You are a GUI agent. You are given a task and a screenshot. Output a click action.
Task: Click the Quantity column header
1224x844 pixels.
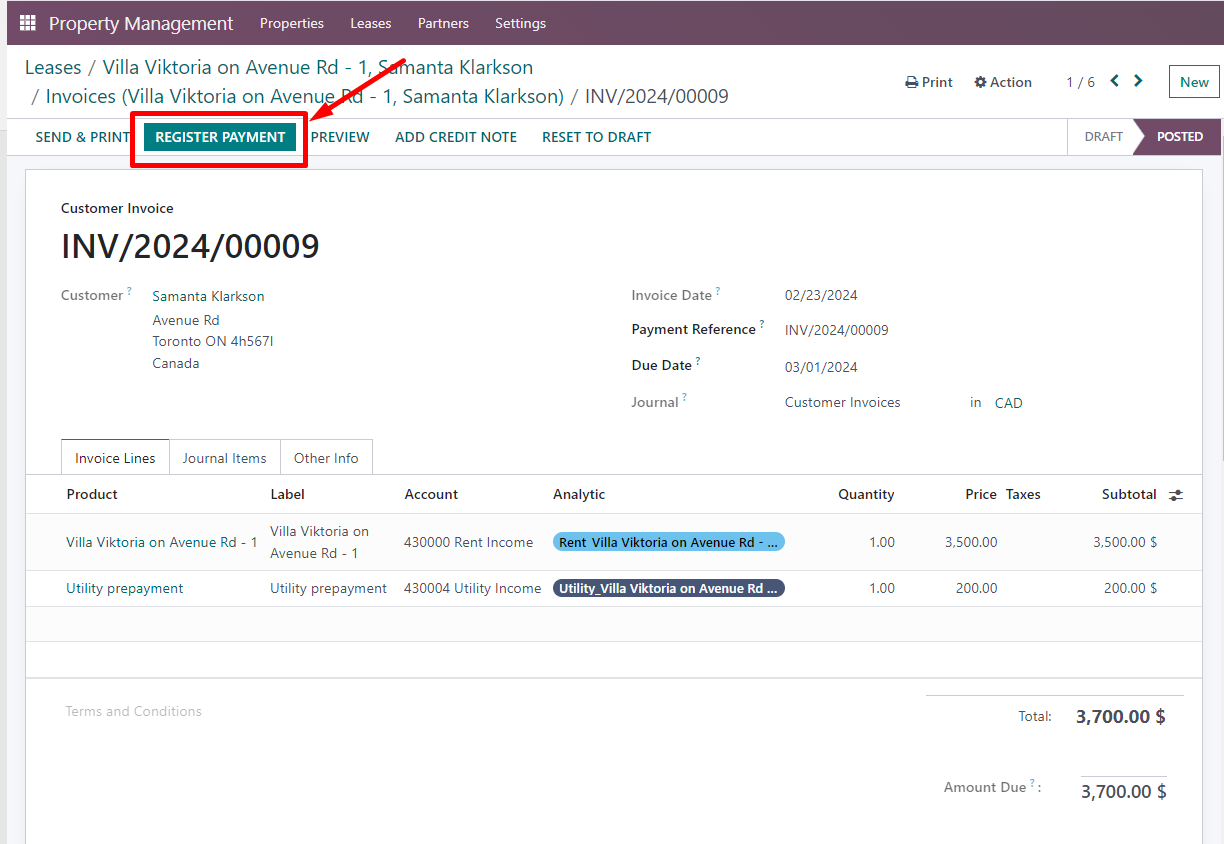point(866,494)
